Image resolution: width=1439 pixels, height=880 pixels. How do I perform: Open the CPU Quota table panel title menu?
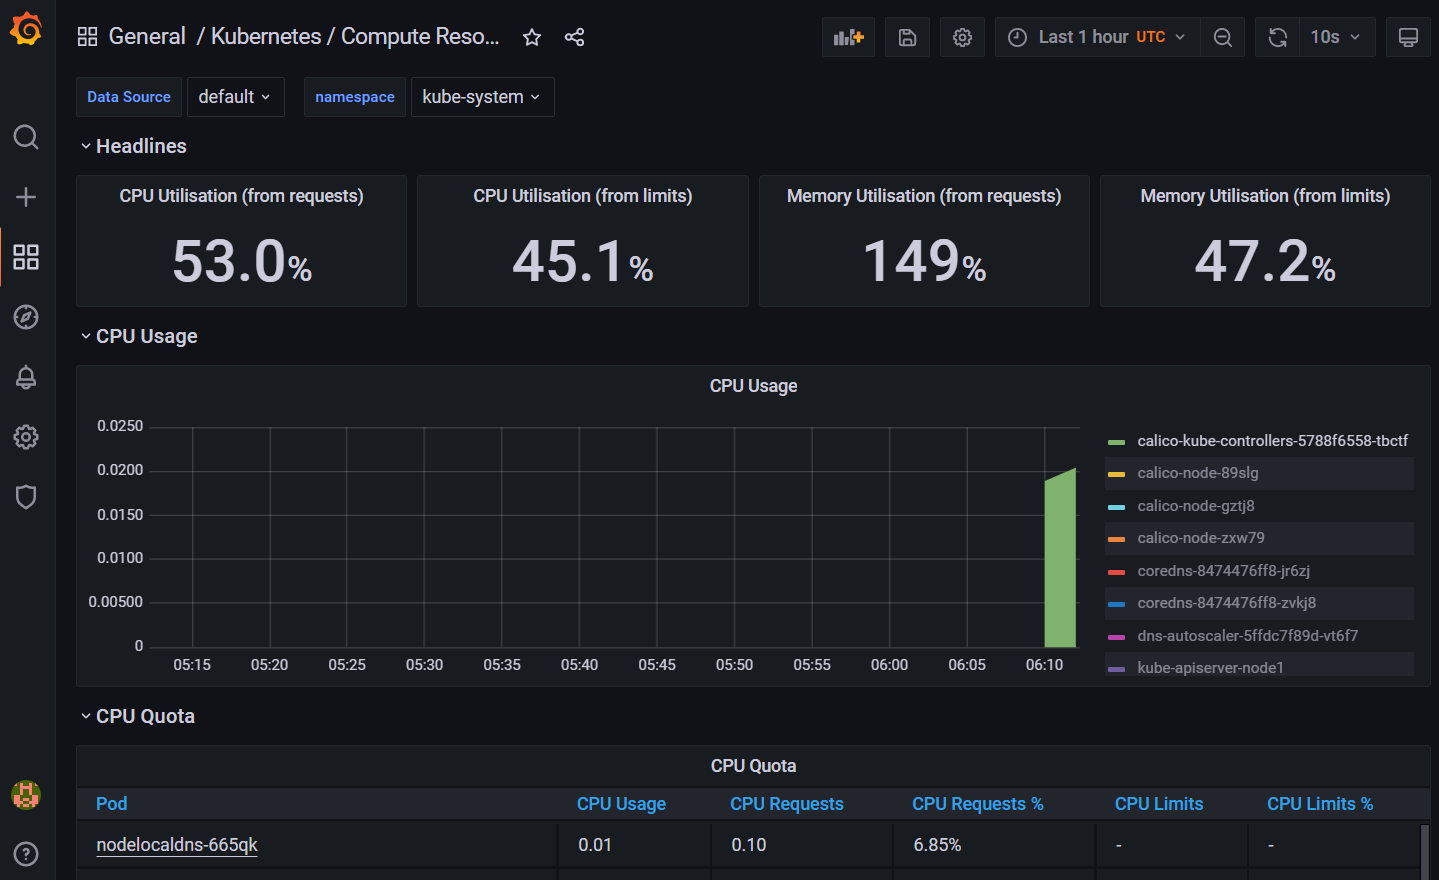(753, 766)
